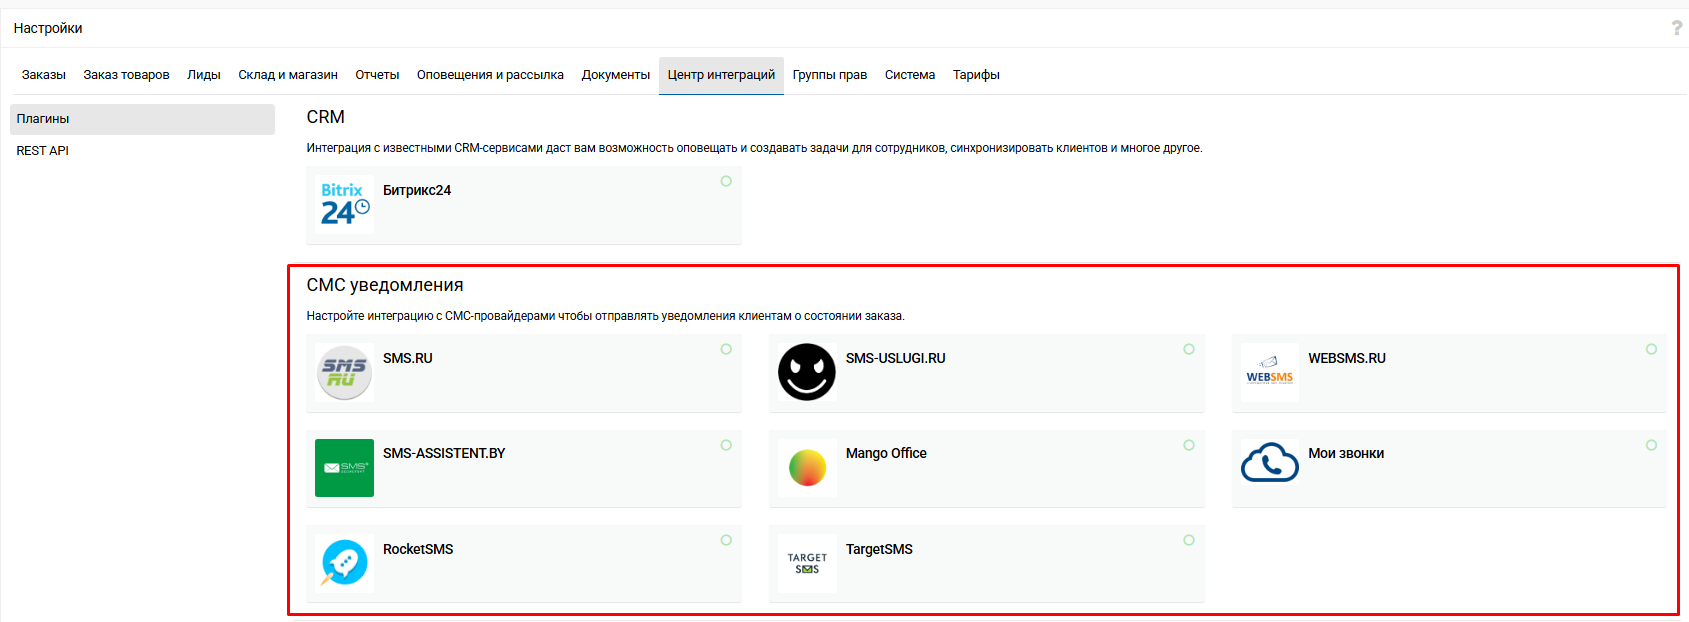Open the RocketSMS plugin name

418,549
